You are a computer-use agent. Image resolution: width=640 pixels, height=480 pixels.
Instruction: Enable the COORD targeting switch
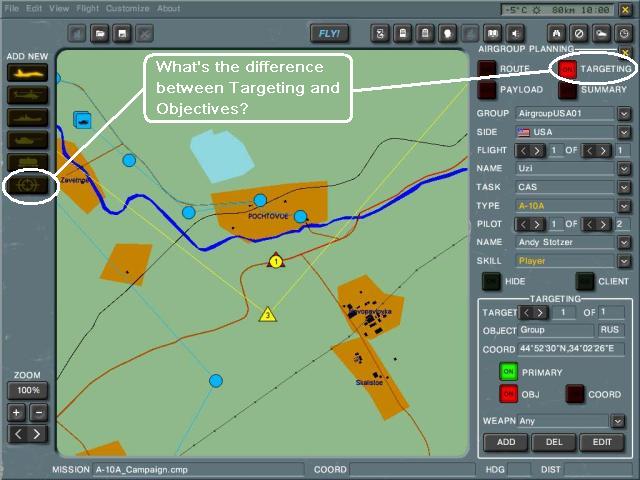click(575, 394)
